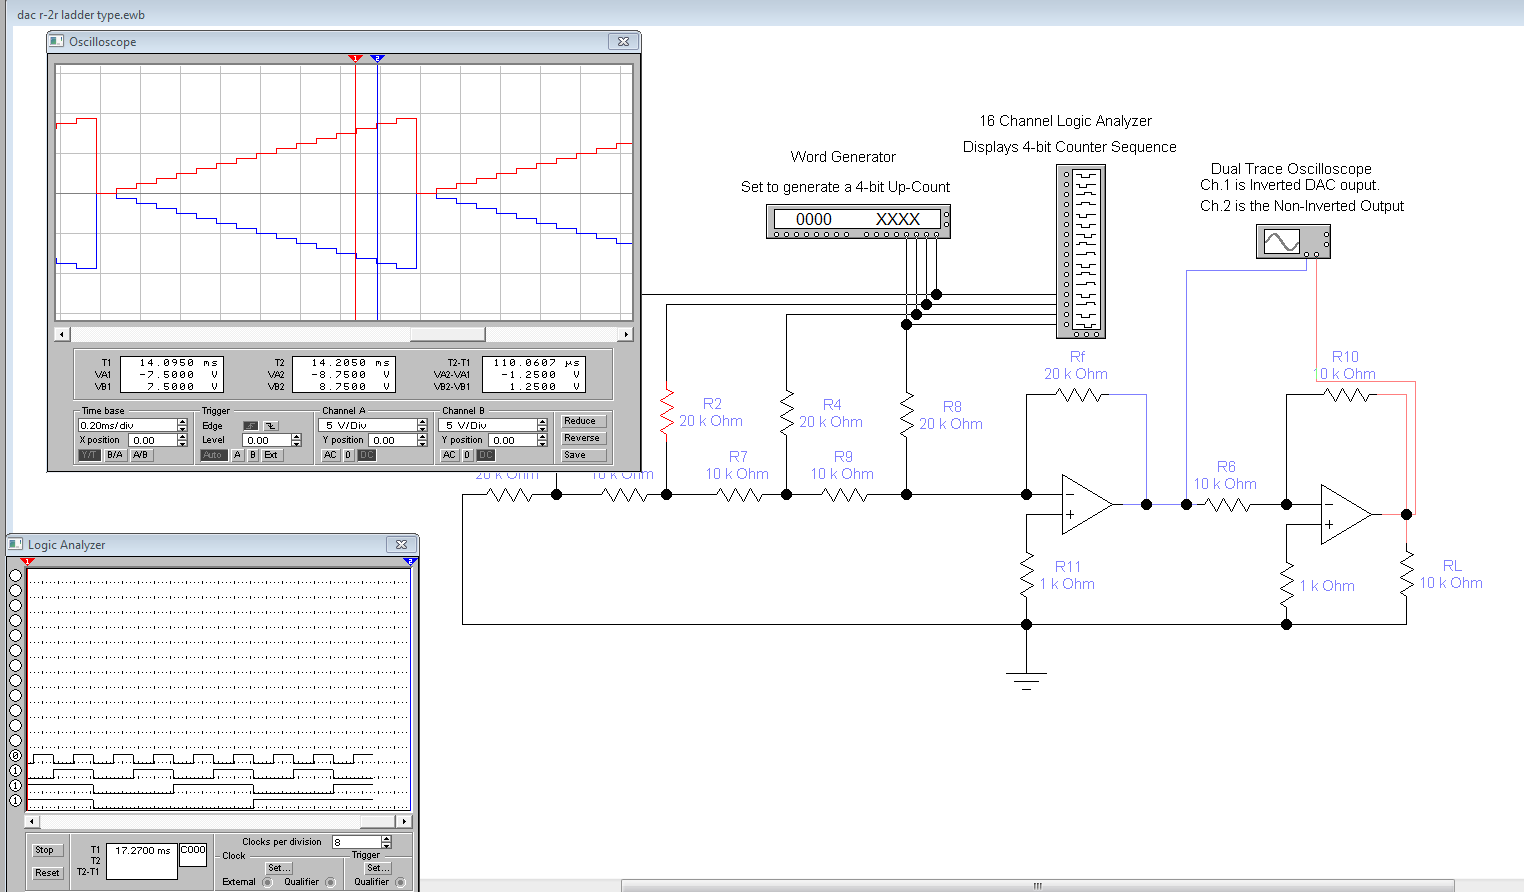Switch oscilloscope to A/B mode
1524x892 pixels.
[x=142, y=455]
